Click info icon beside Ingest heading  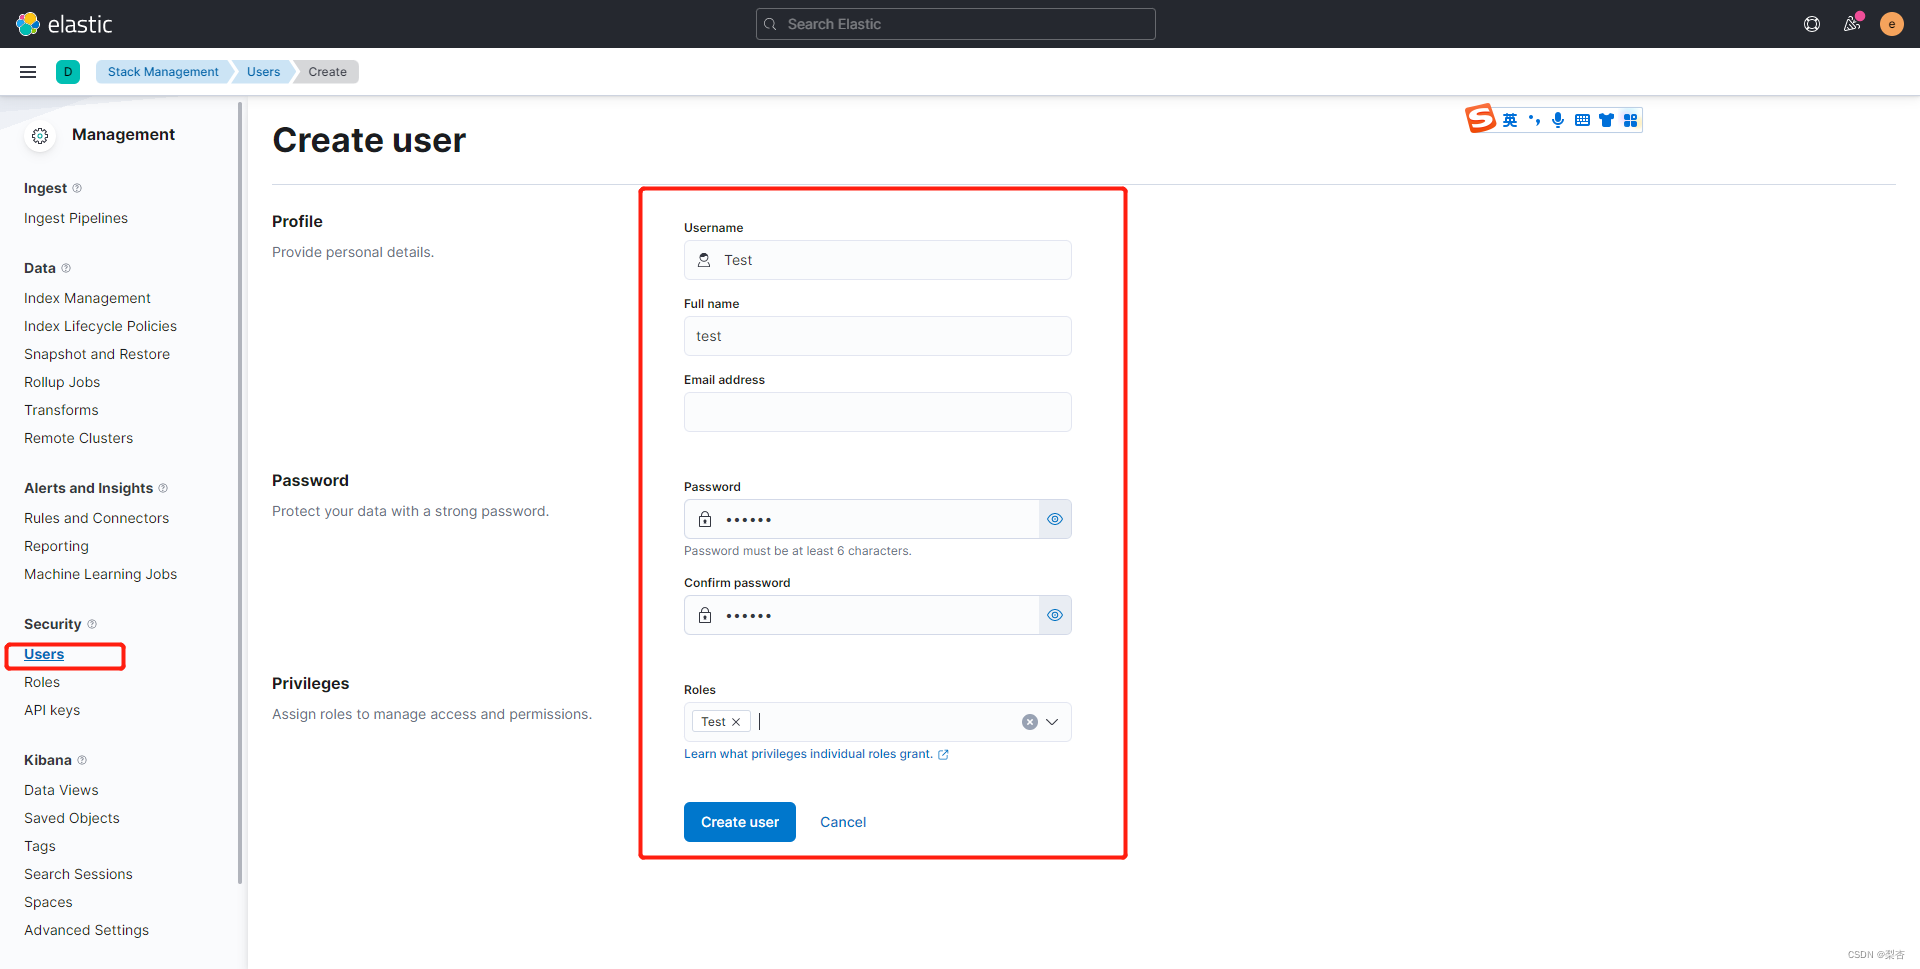(x=77, y=188)
